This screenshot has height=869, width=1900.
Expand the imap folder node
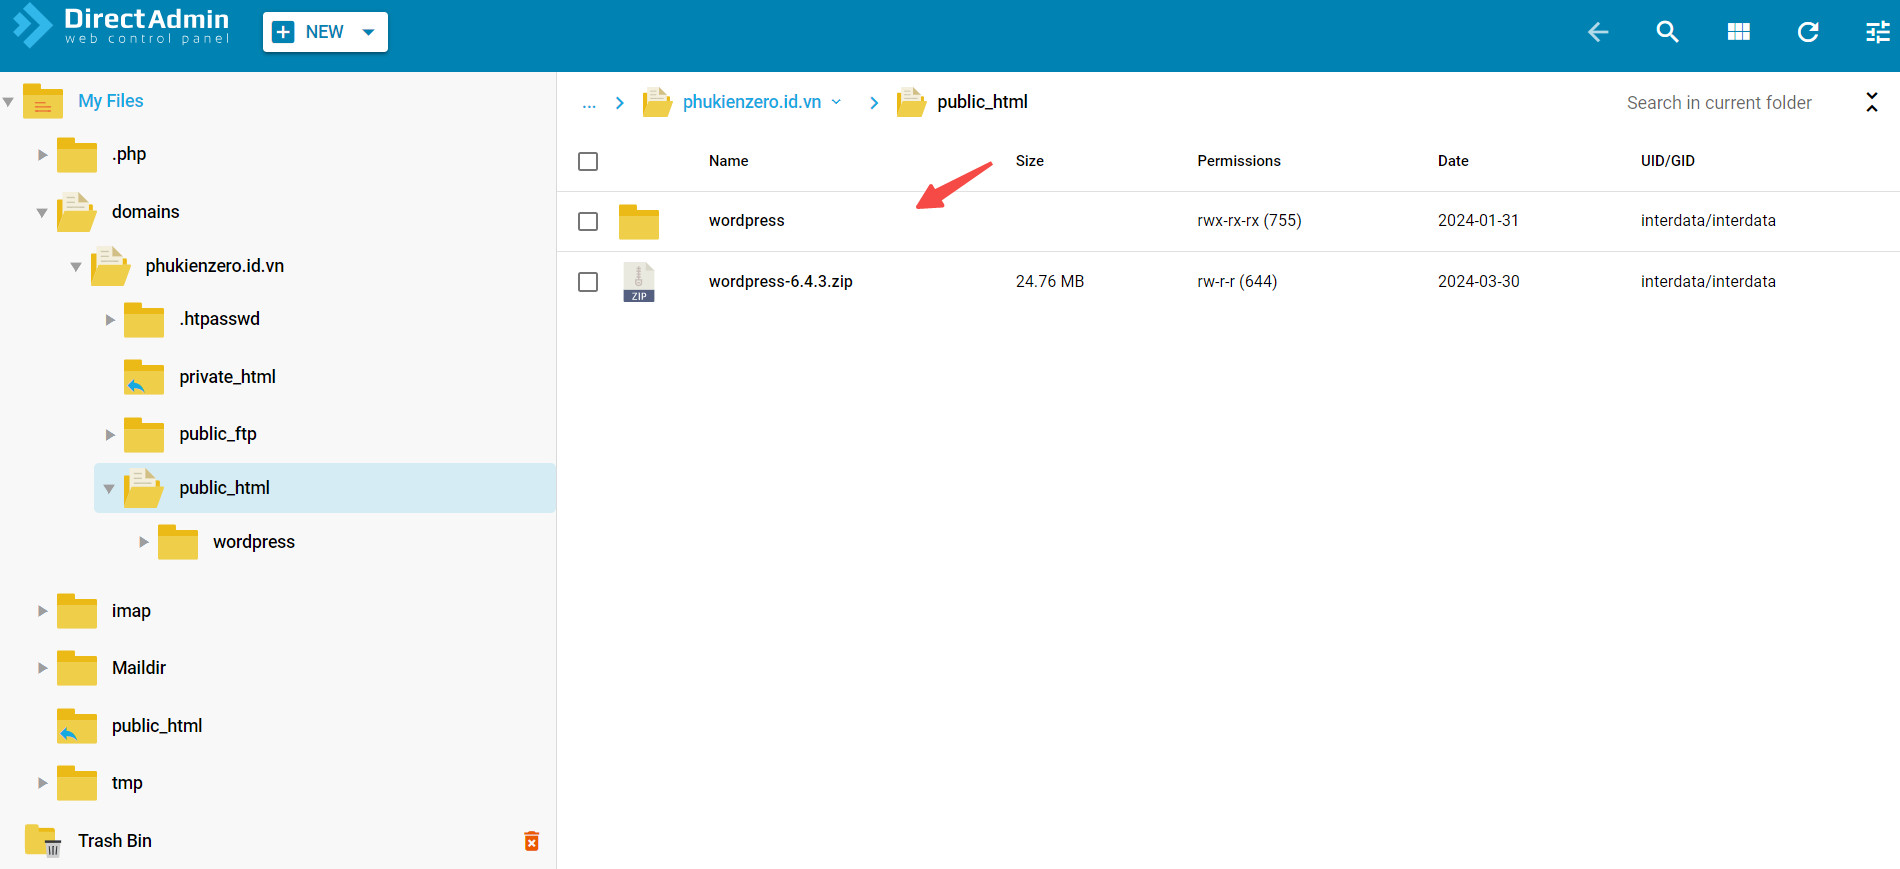42,611
